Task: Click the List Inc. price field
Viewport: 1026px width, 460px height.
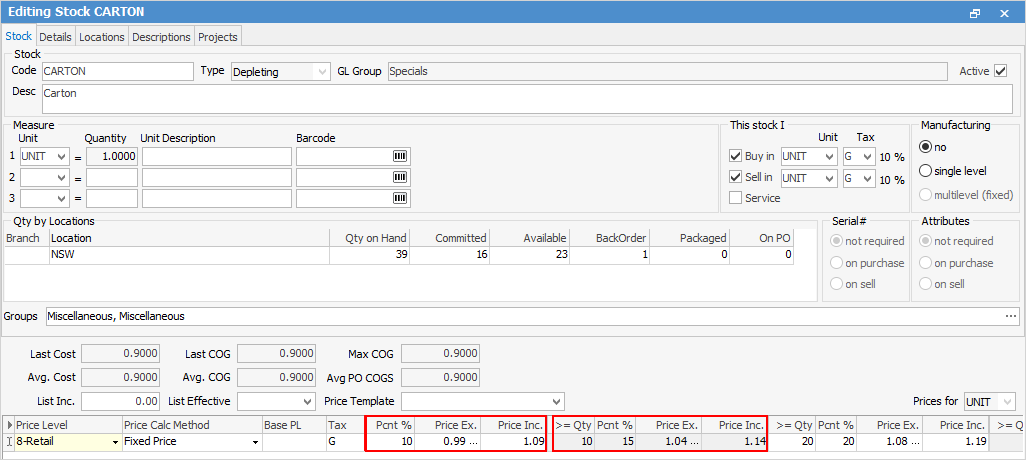Action: 121,401
